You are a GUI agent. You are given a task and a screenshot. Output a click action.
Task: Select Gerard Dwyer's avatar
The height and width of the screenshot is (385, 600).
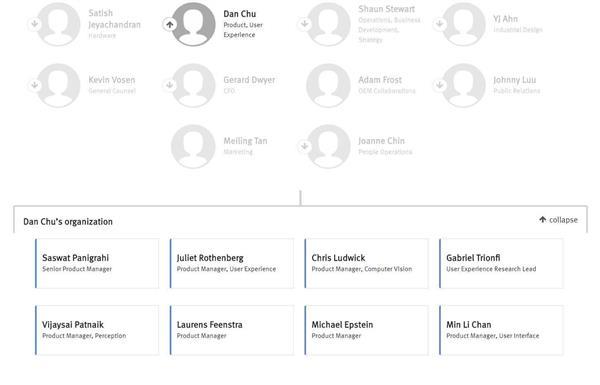(x=193, y=85)
